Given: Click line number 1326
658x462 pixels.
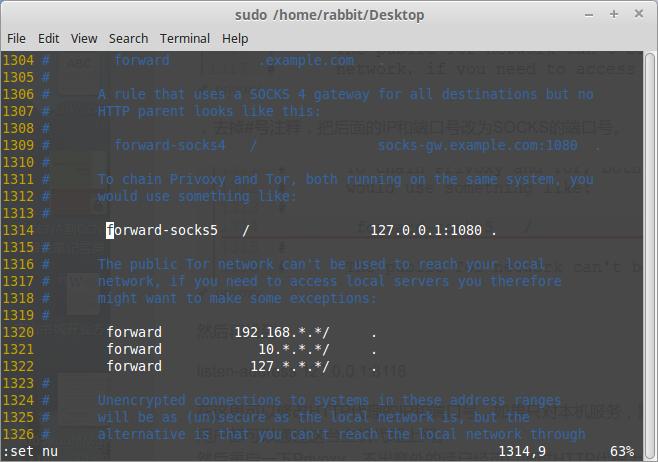Looking at the screenshot, I should click(x=18, y=434).
